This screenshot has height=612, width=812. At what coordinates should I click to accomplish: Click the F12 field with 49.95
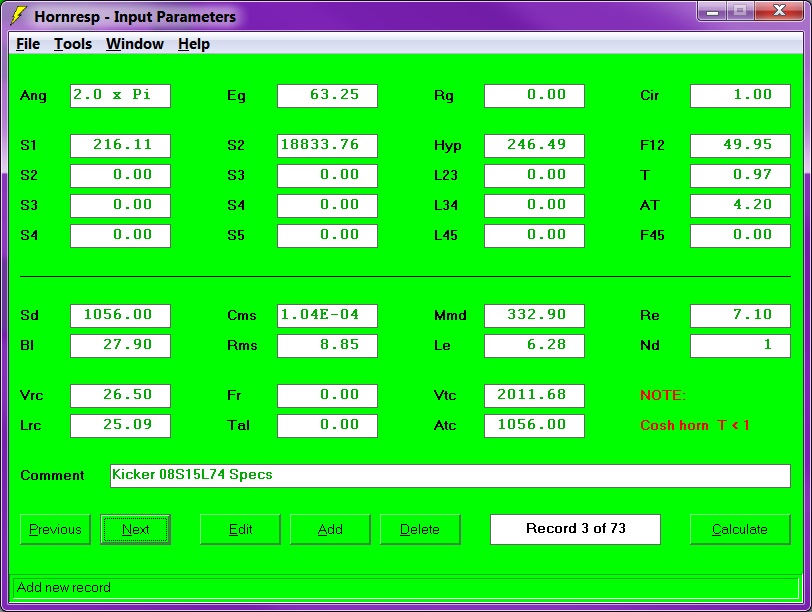click(741, 145)
